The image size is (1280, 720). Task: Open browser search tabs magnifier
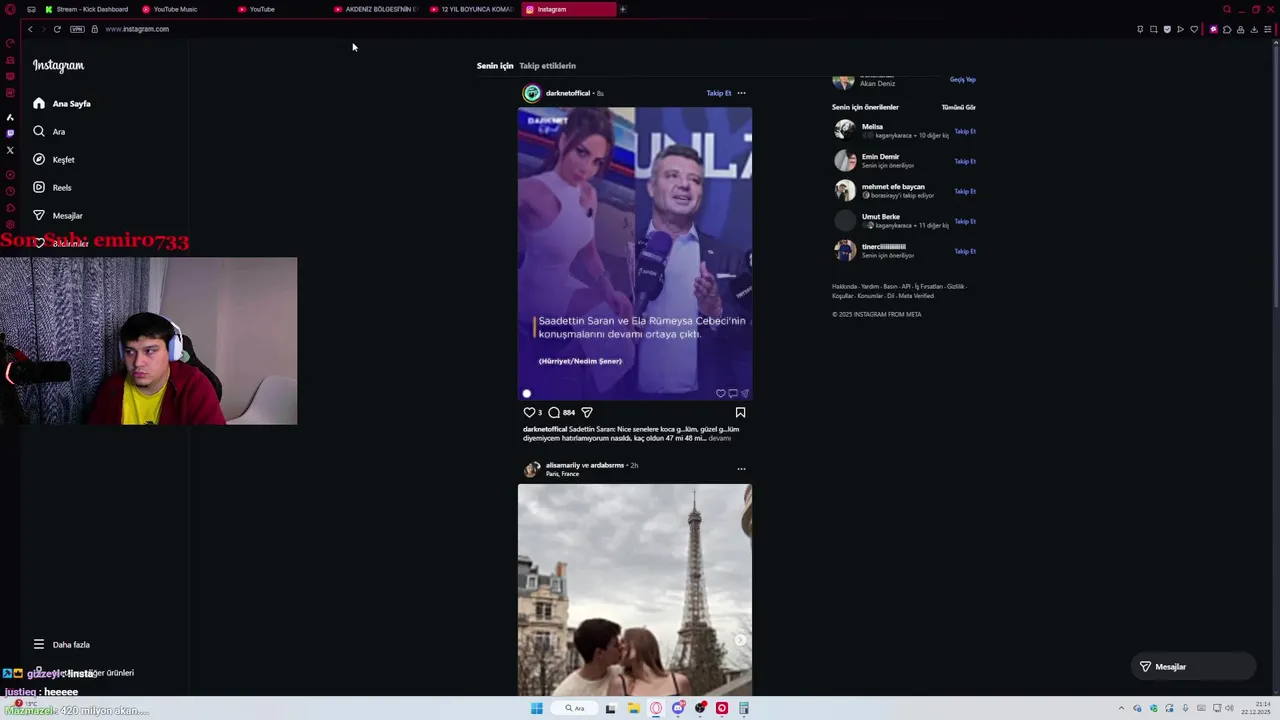pos(1226,9)
